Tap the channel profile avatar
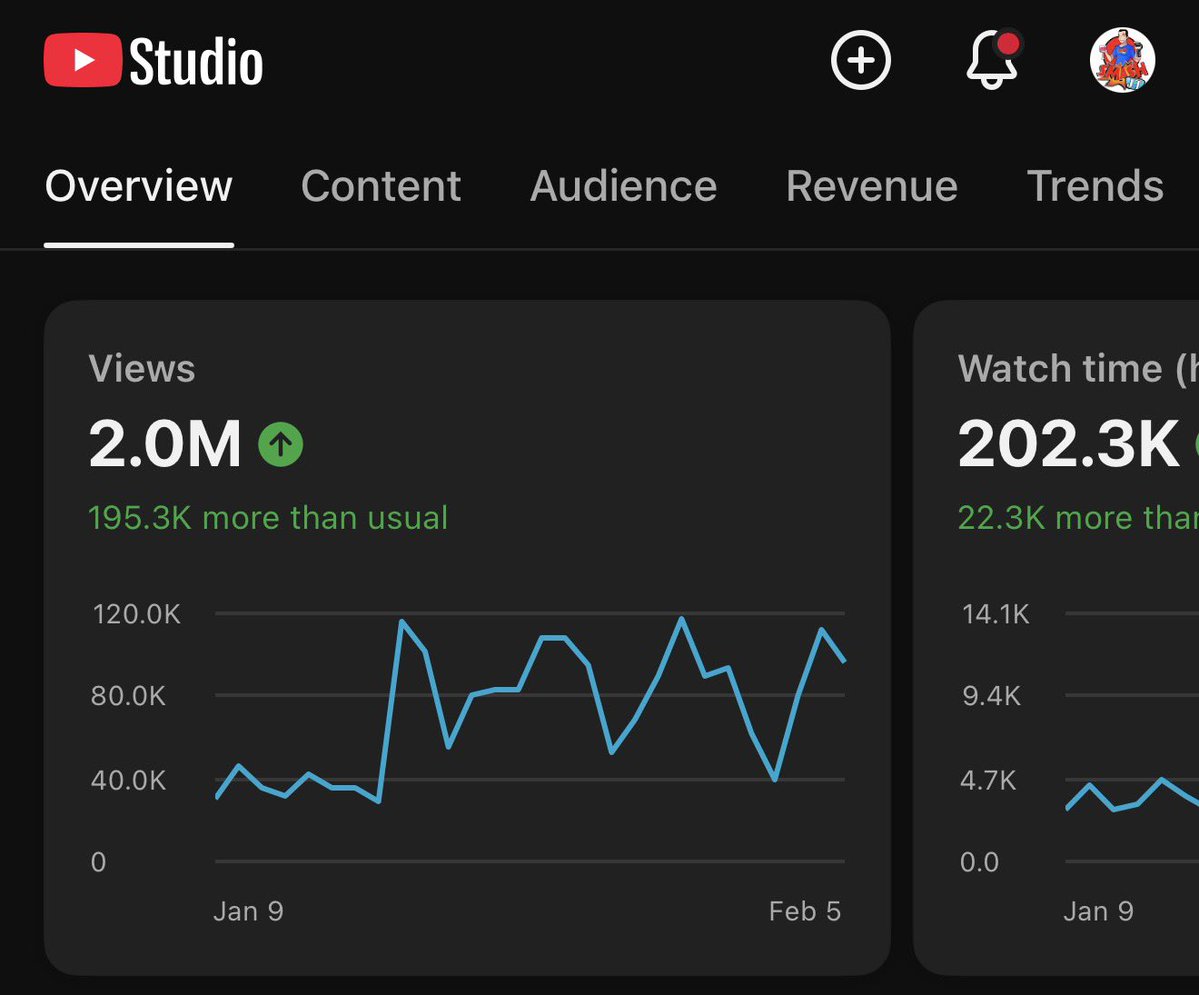 click(x=1123, y=60)
